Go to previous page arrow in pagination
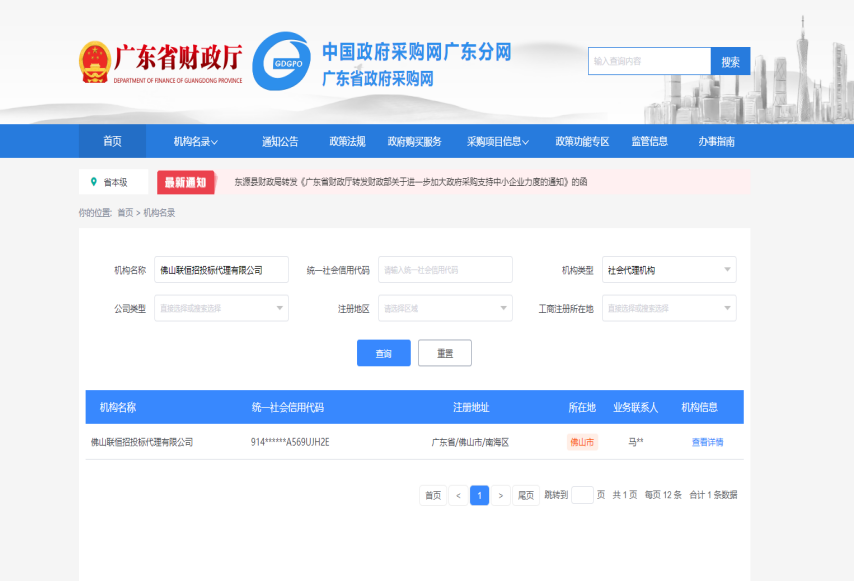 click(458, 495)
